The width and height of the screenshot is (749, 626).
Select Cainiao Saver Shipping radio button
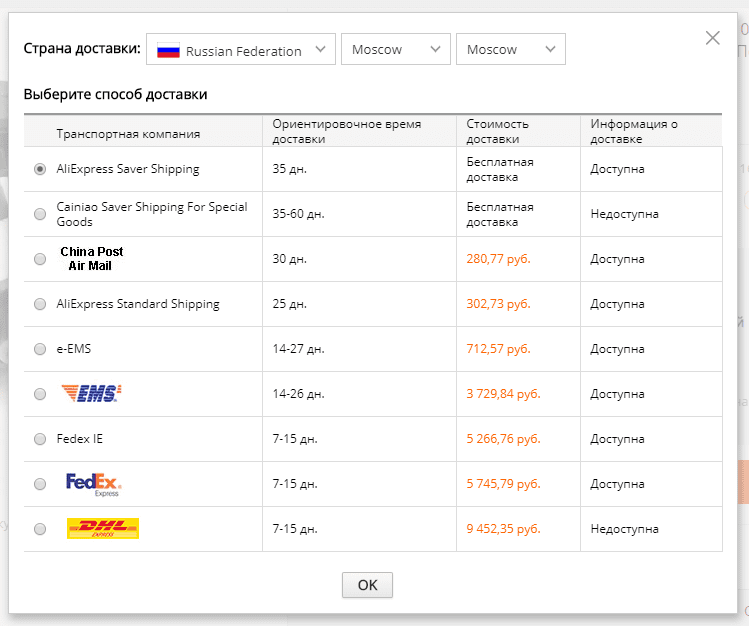coord(40,214)
